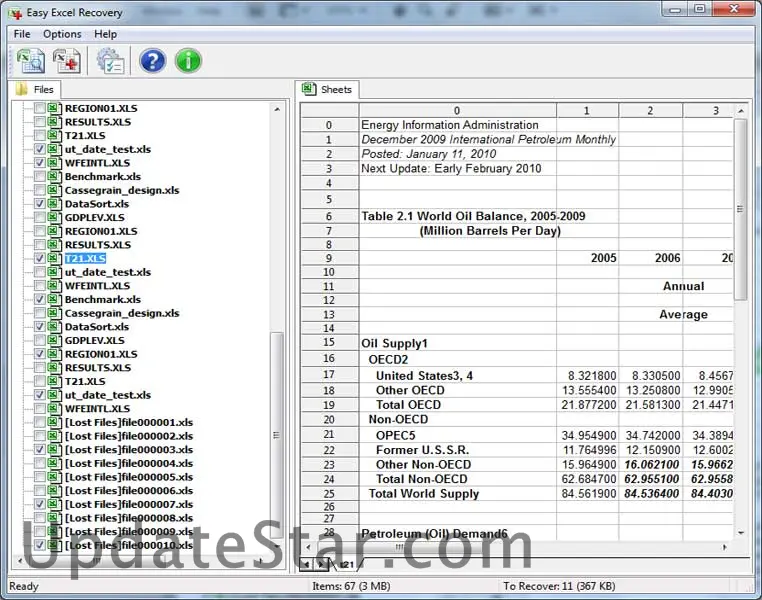
Task: Click value cell '84.561900'
Action: 589,494
